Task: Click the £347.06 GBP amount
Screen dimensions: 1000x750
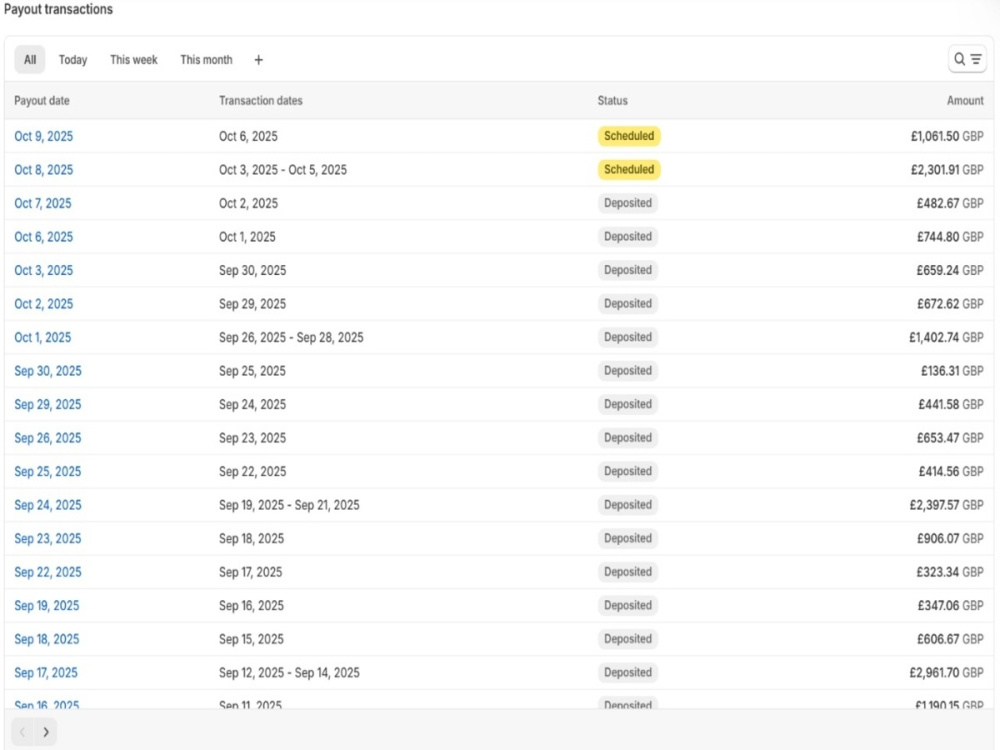Action: [950, 605]
